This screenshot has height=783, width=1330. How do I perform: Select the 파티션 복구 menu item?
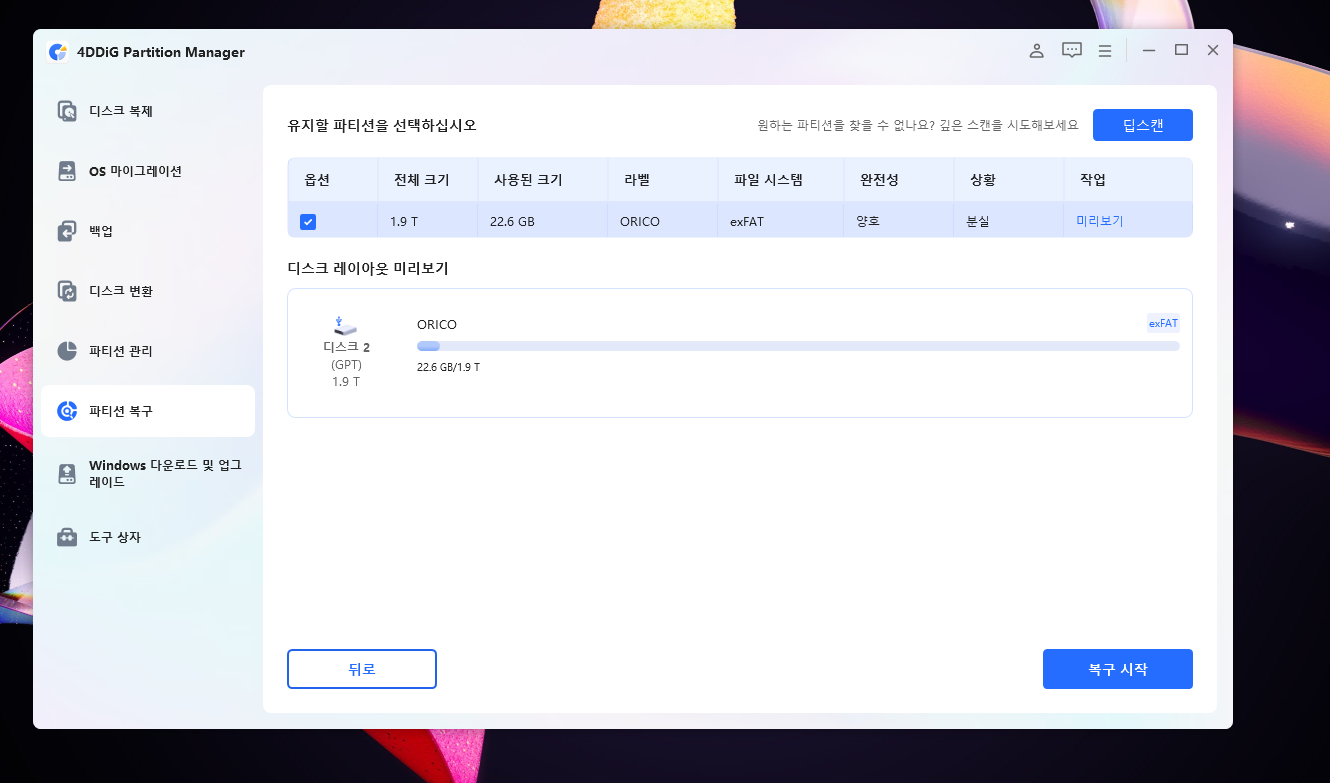pos(147,411)
